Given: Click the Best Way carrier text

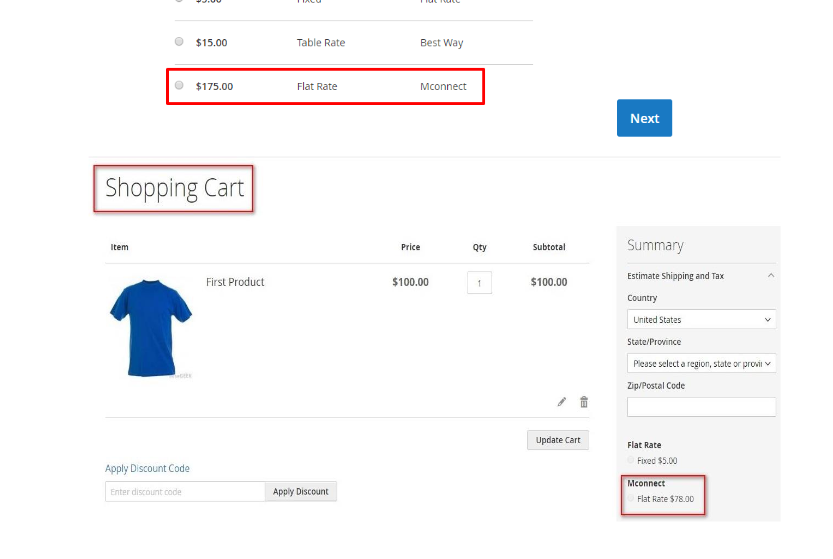Looking at the screenshot, I should click(441, 43).
